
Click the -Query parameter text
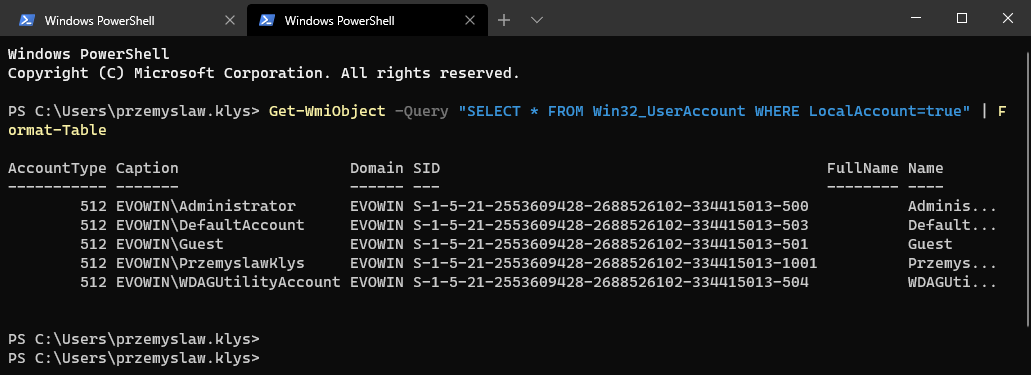421,112
